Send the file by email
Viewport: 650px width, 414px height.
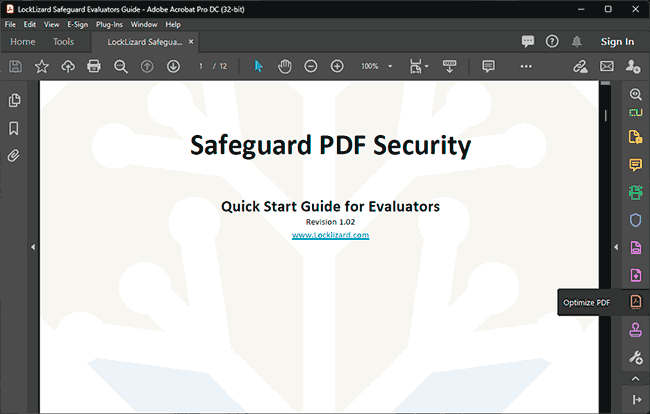(606, 66)
